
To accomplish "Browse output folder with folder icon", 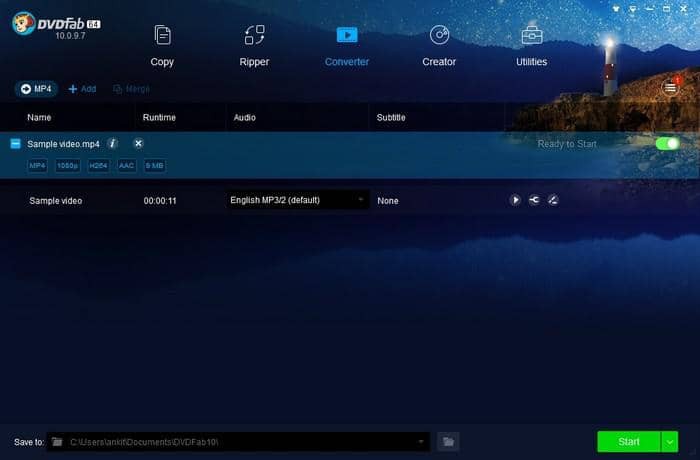I will pos(449,441).
